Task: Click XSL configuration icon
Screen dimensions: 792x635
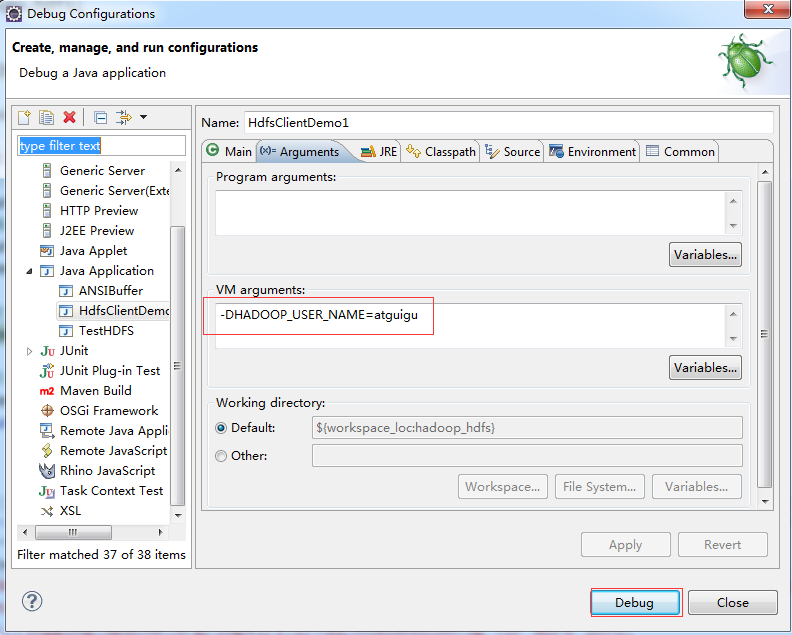Action: 47,511
